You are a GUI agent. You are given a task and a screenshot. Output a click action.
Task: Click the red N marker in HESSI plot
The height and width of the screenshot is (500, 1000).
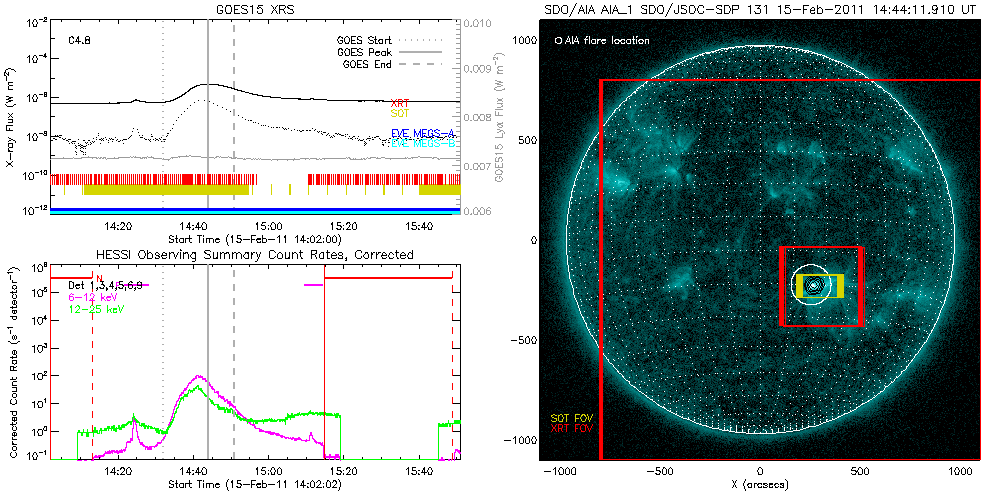(x=98, y=277)
